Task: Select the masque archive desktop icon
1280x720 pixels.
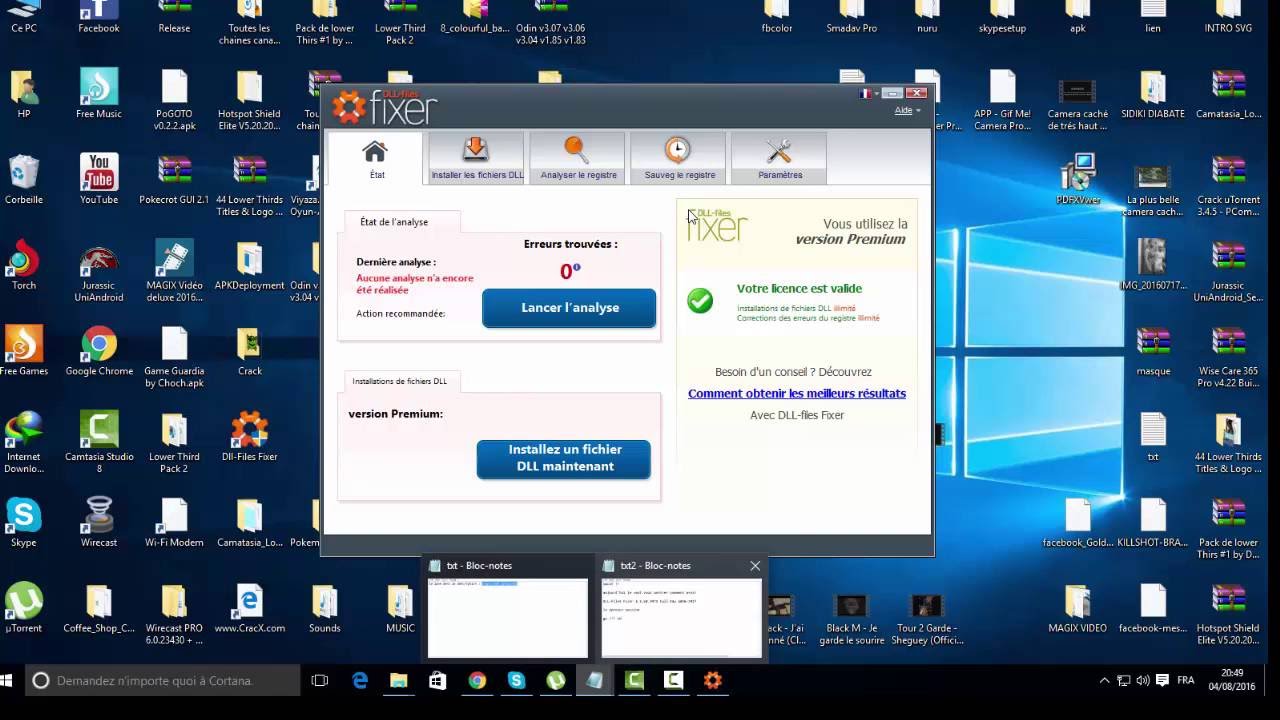Action: pos(1153,351)
